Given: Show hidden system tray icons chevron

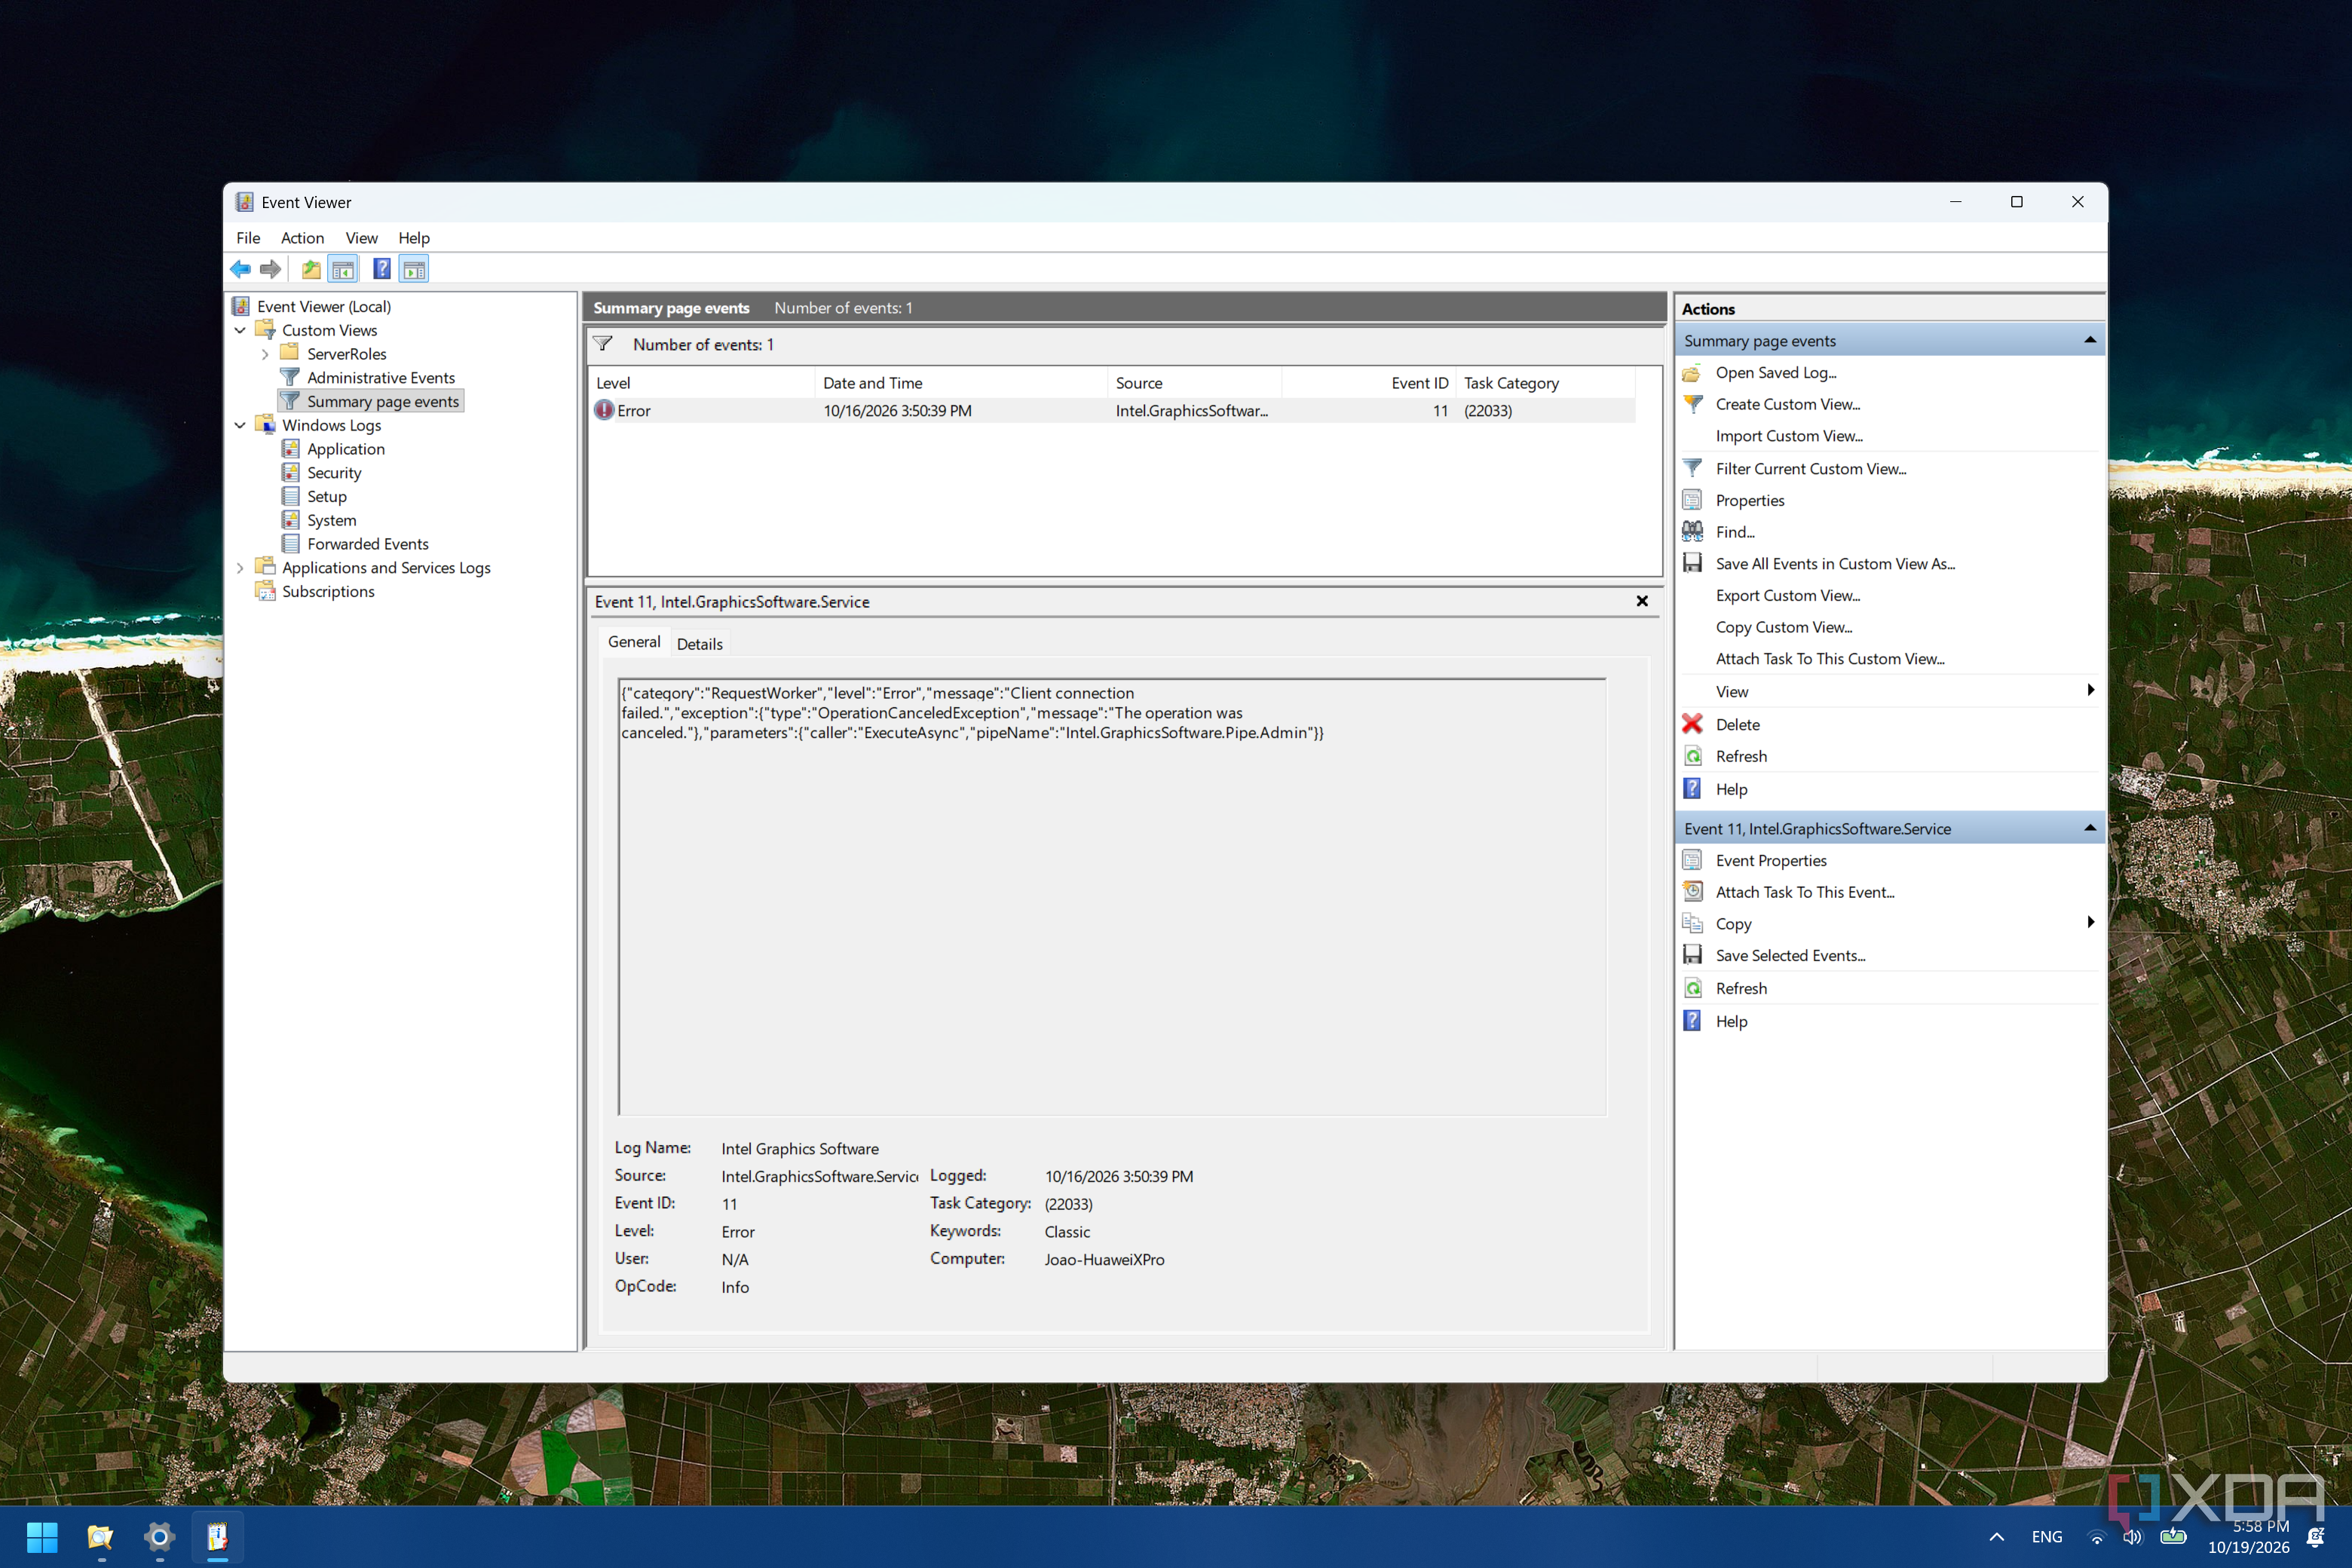Looking at the screenshot, I should coord(1996,1537).
